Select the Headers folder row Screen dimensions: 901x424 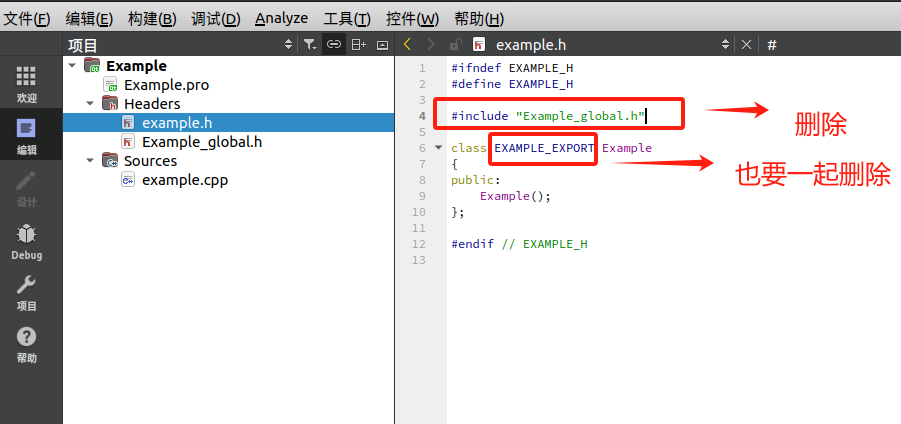229,103
